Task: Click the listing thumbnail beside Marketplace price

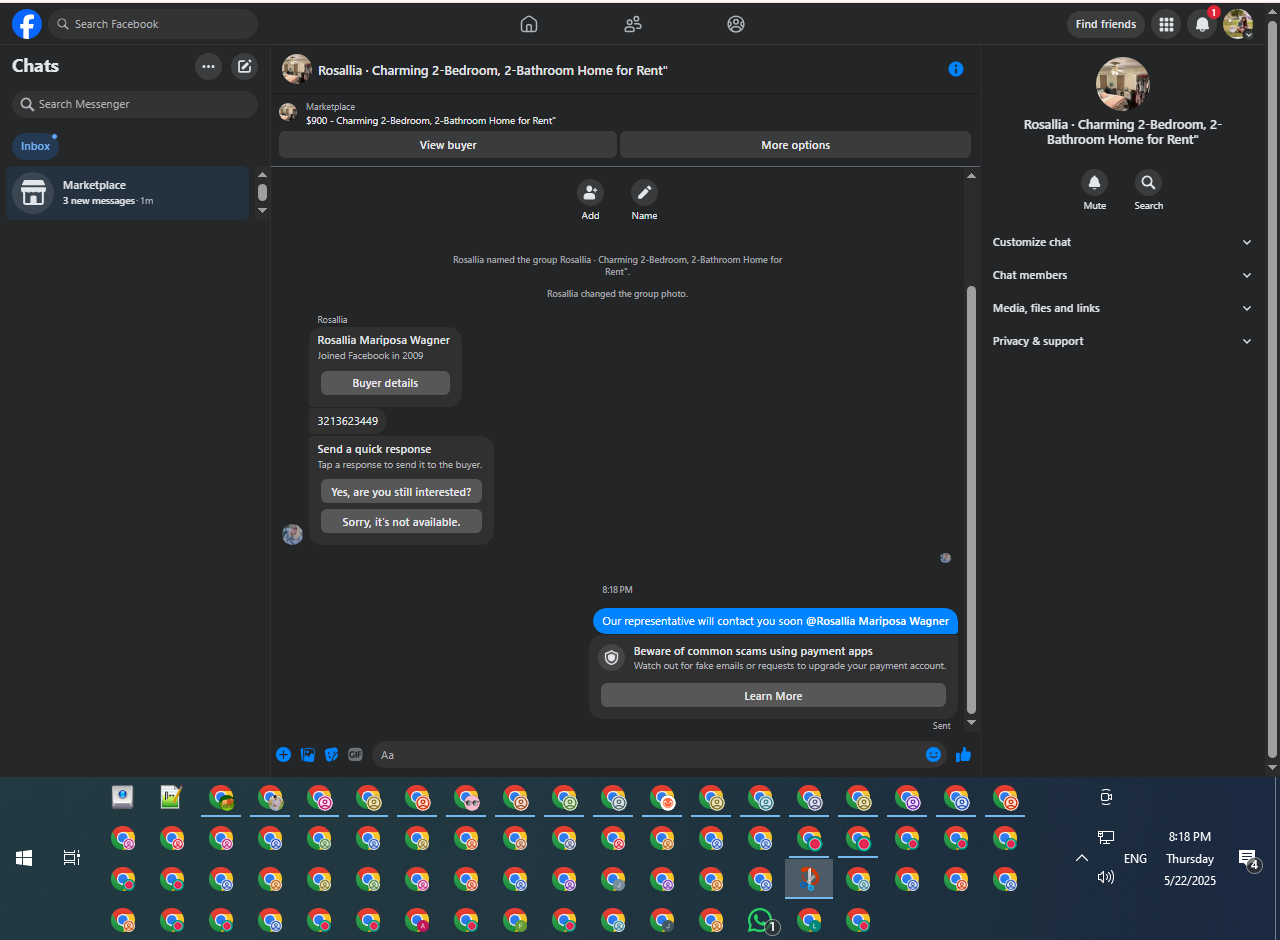Action: pyautogui.click(x=288, y=112)
